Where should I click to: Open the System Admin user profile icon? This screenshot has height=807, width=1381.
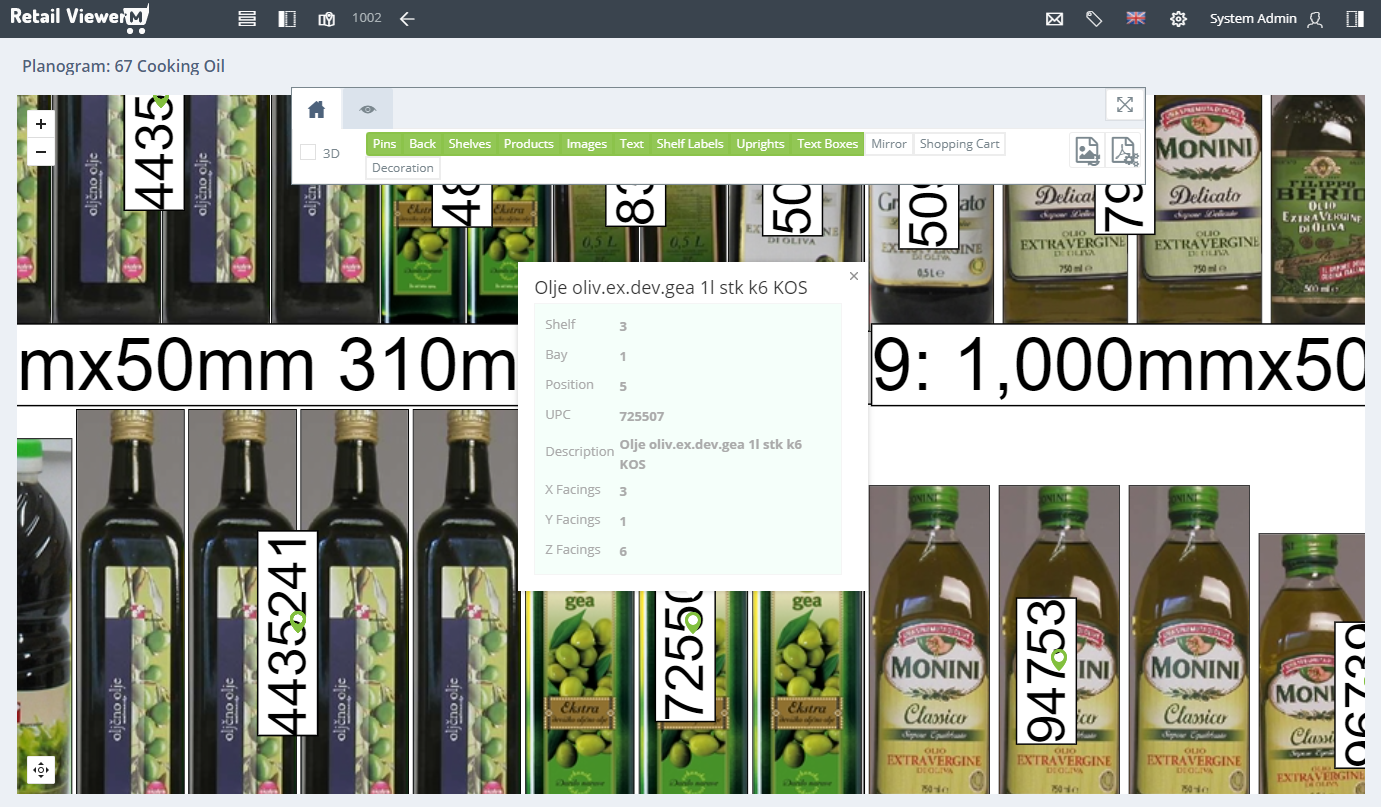1315,19
